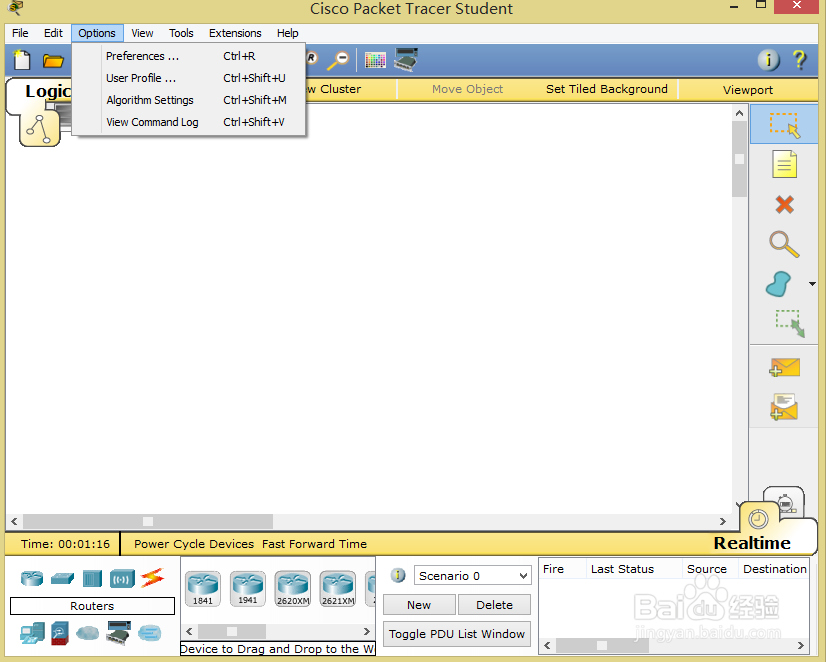Click the Add Complex PDU envelope
The image size is (826, 662).
[784, 407]
